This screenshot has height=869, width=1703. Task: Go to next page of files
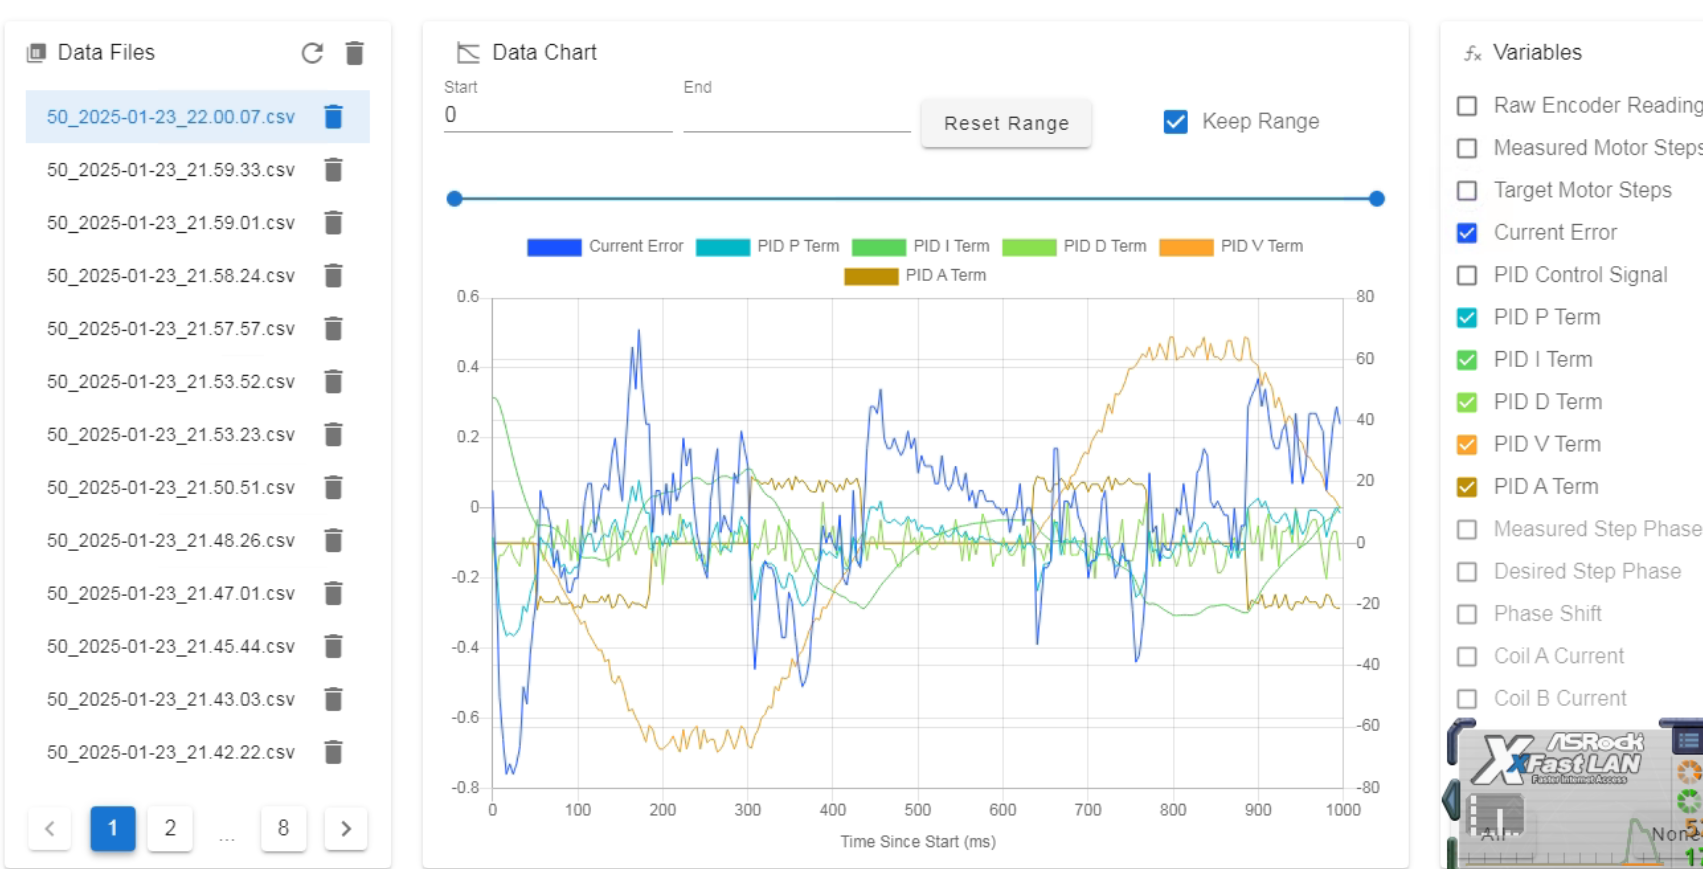(x=346, y=829)
